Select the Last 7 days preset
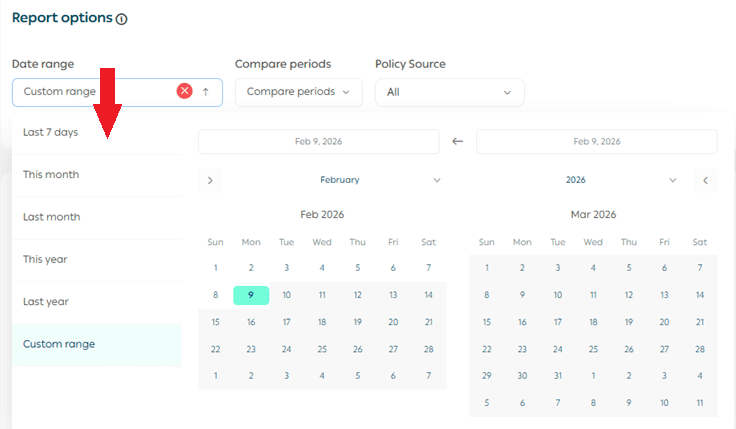736x429 pixels. (x=51, y=133)
